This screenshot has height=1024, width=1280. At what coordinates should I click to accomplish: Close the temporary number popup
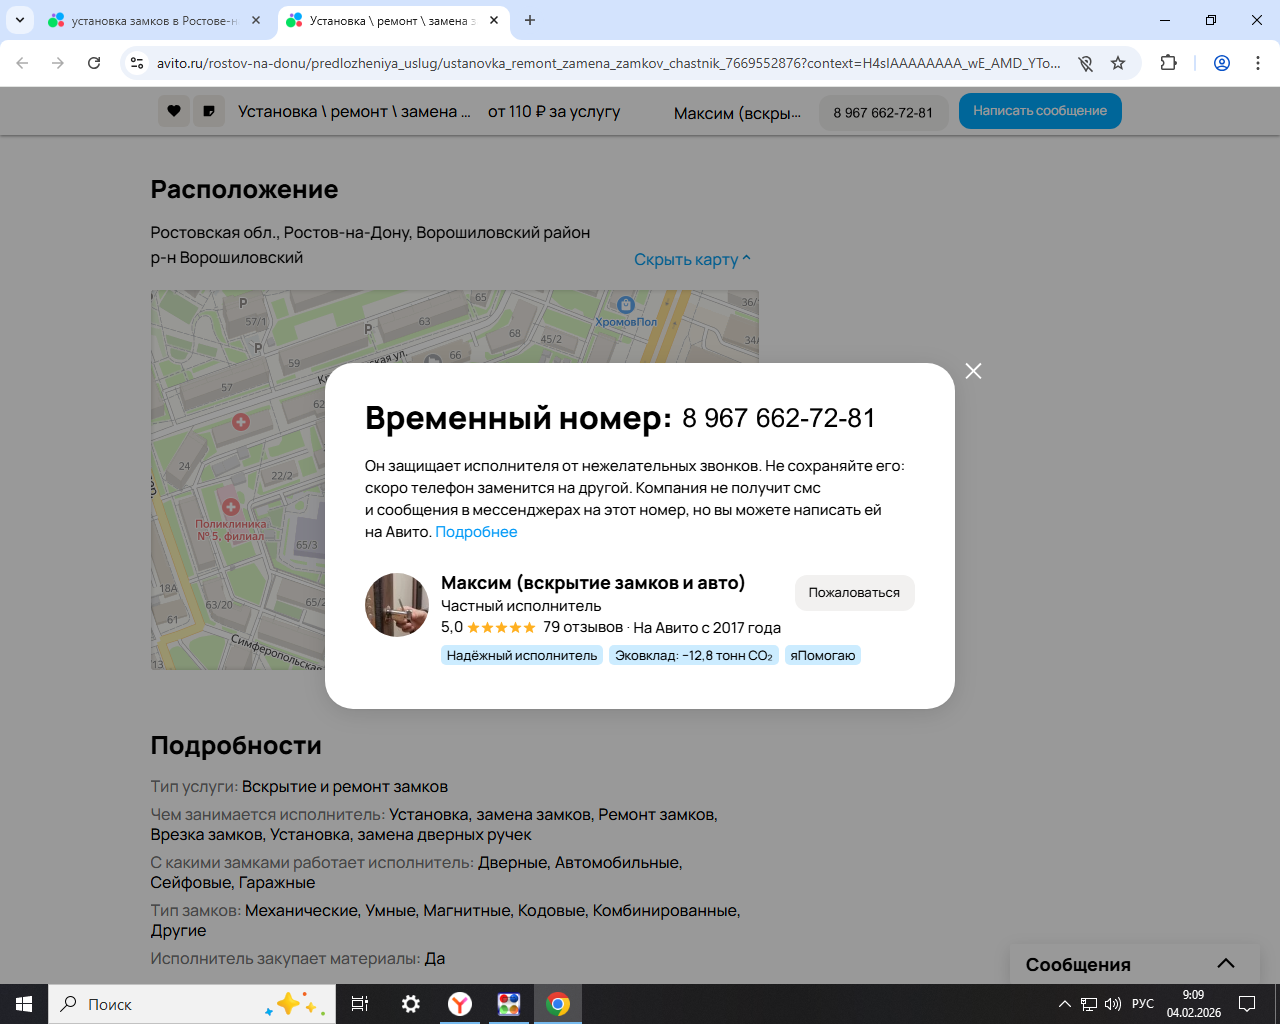pyautogui.click(x=973, y=371)
